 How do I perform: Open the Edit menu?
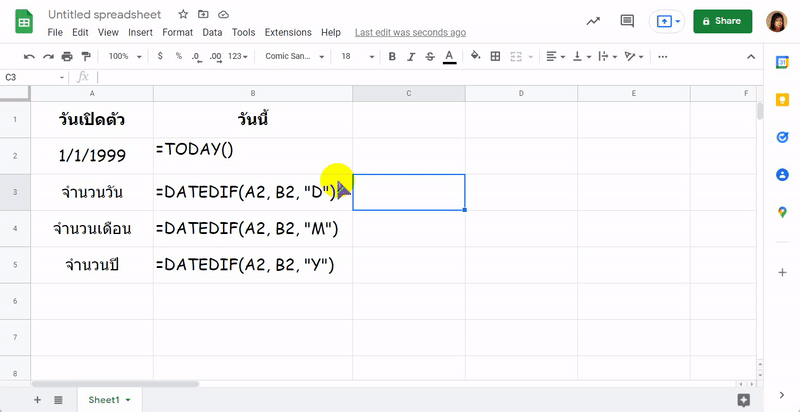(x=80, y=32)
